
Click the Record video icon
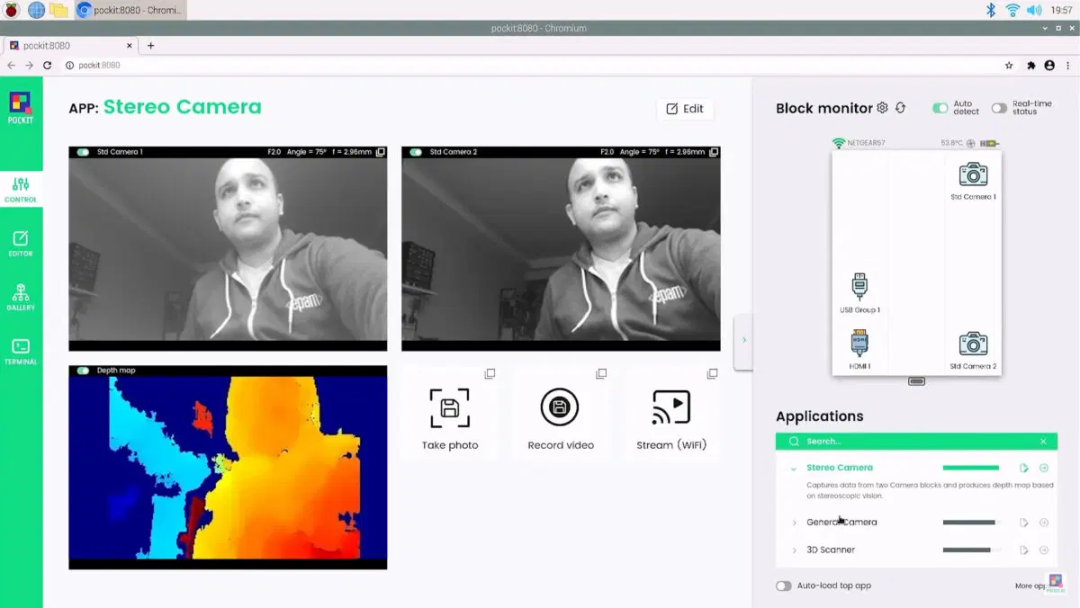pyautogui.click(x=559, y=408)
